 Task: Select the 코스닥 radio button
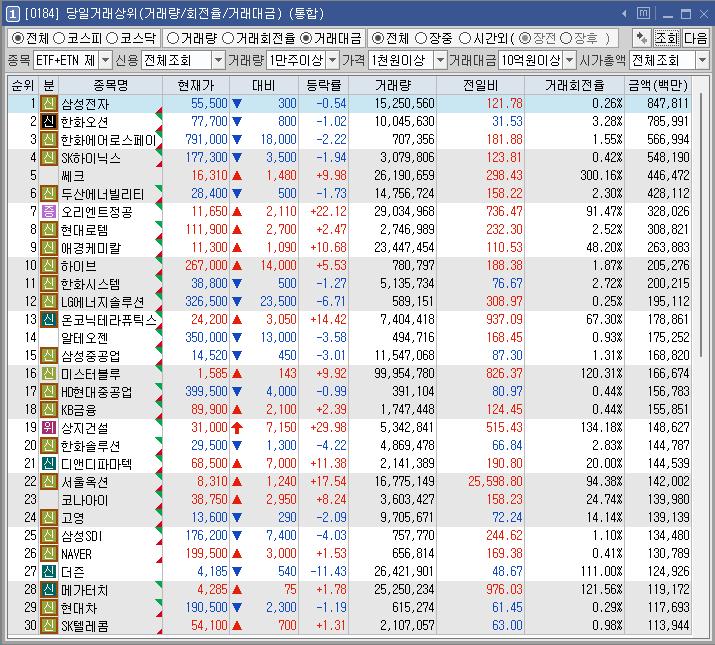point(112,38)
